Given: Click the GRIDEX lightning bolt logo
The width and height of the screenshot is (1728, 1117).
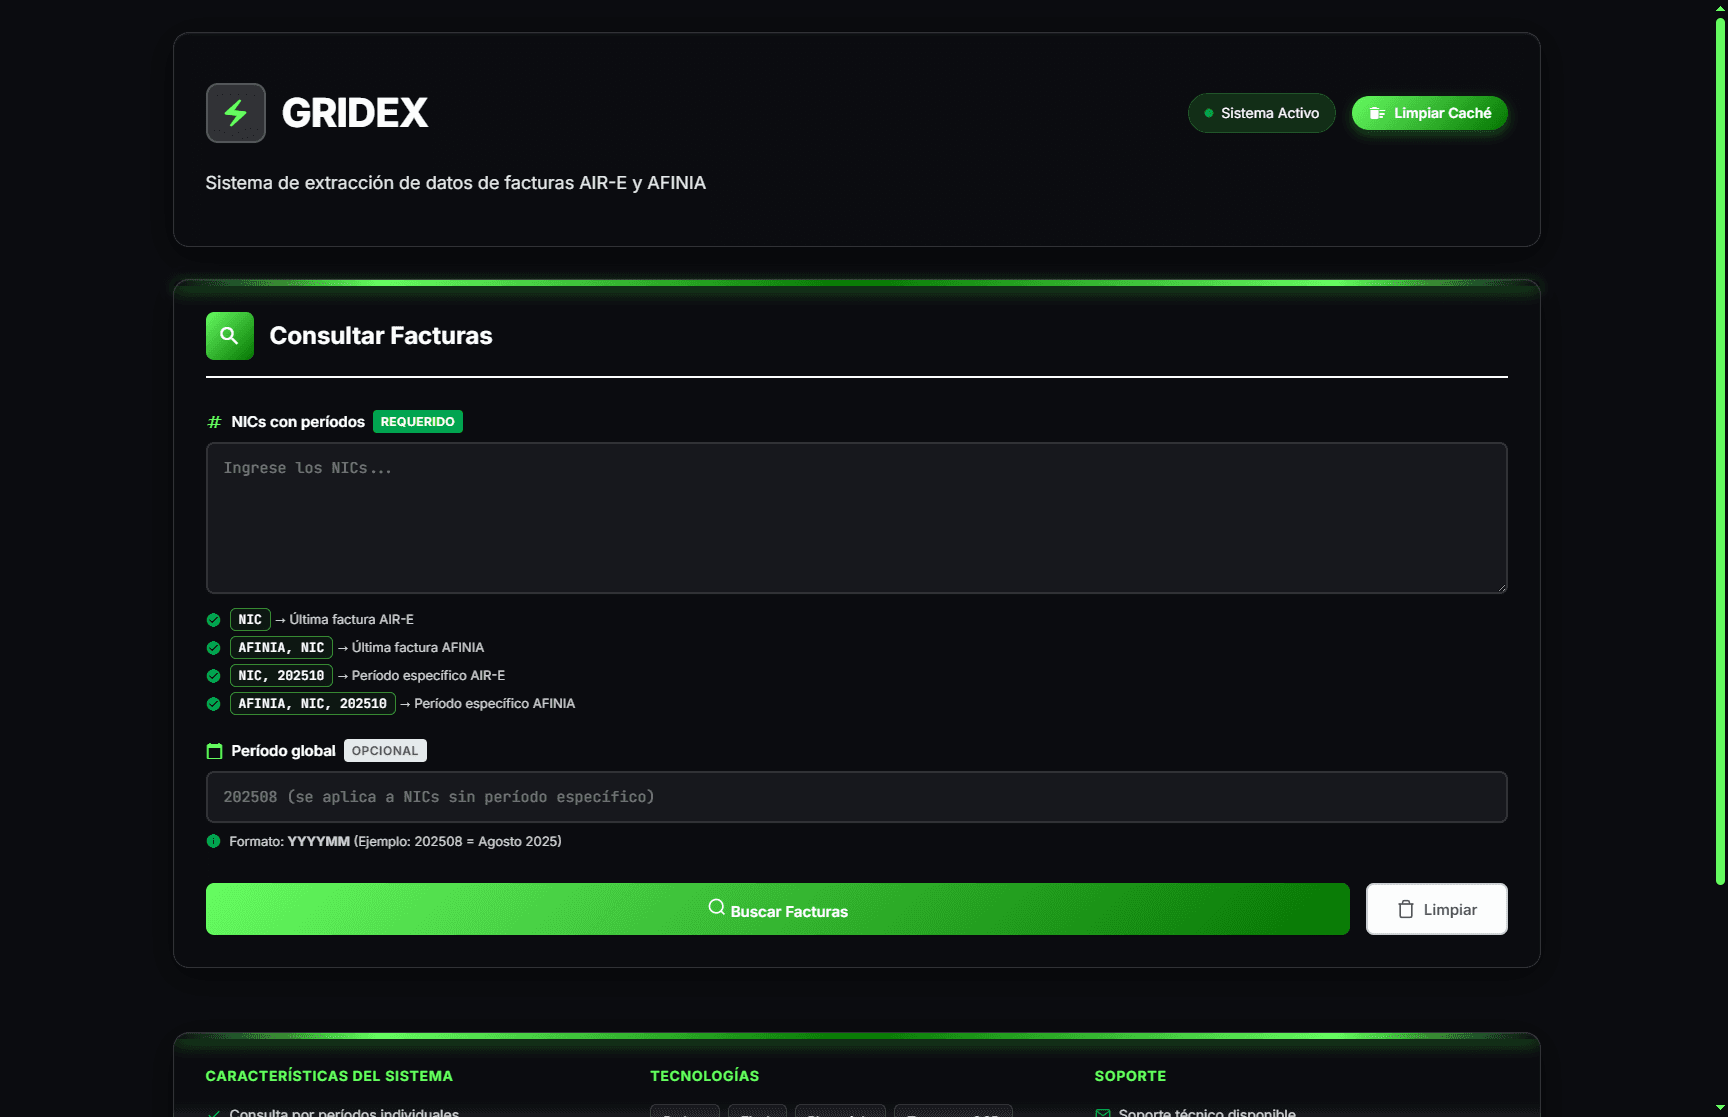Looking at the screenshot, I should pyautogui.click(x=235, y=113).
